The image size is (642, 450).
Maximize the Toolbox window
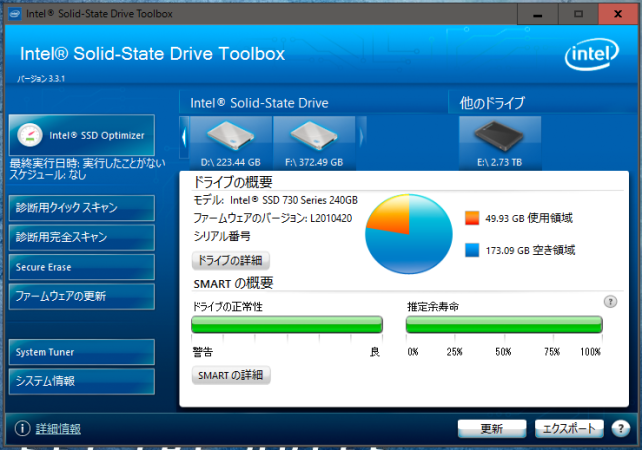point(578,14)
